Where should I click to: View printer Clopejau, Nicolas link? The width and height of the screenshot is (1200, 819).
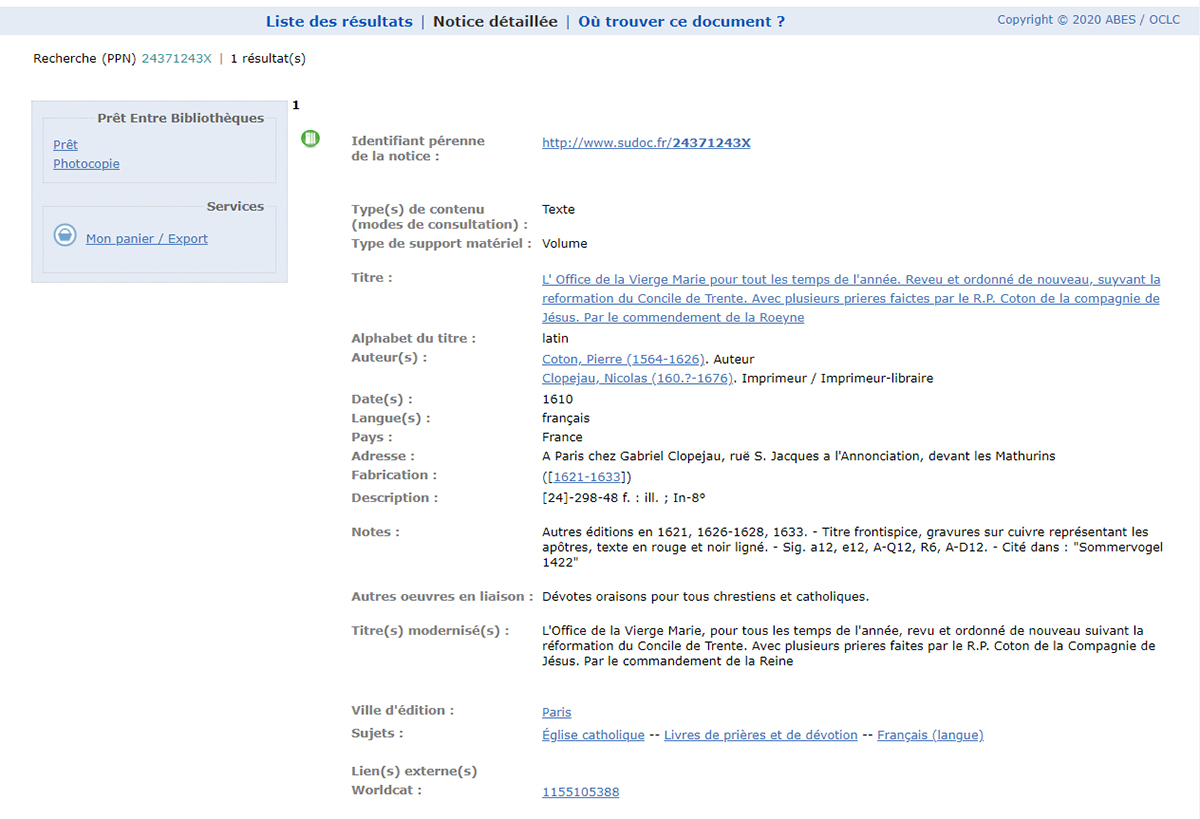point(638,378)
